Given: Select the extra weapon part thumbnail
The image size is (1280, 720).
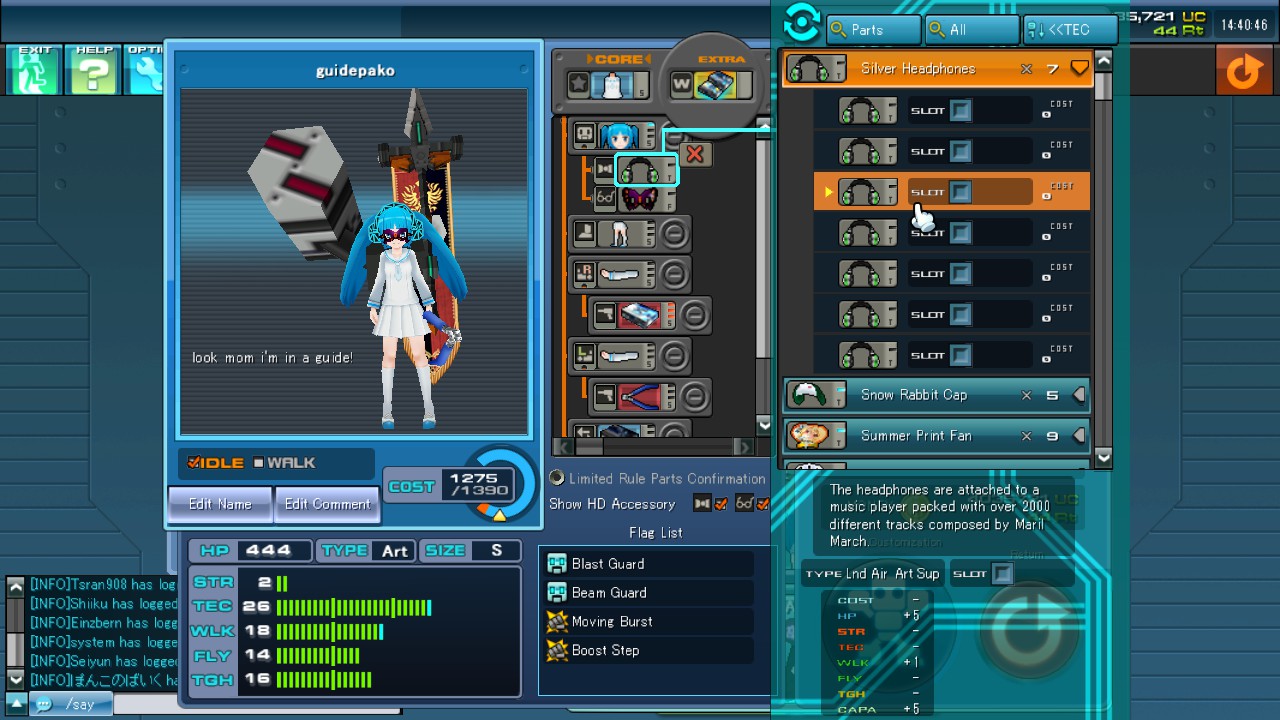Looking at the screenshot, I should (714, 85).
